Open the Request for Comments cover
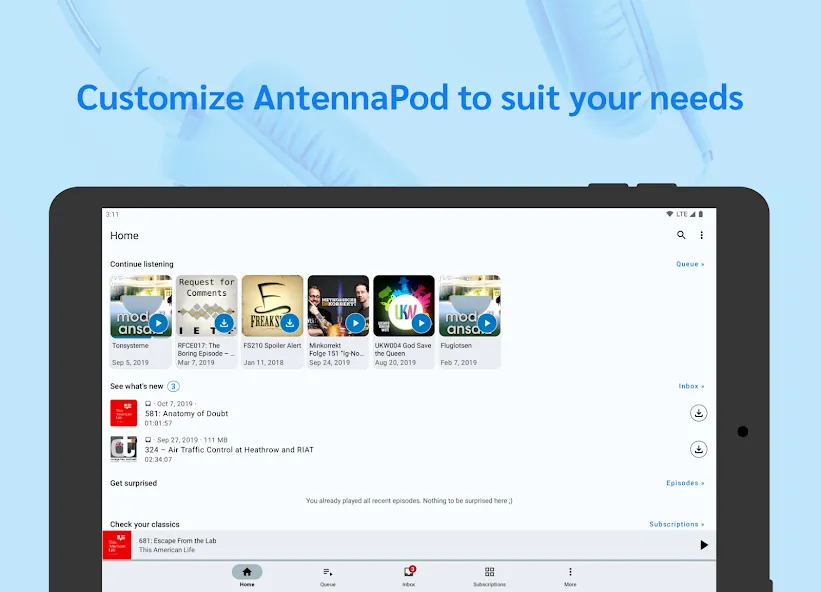The height and width of the screenshot is (592, 821). click(207, 306)
